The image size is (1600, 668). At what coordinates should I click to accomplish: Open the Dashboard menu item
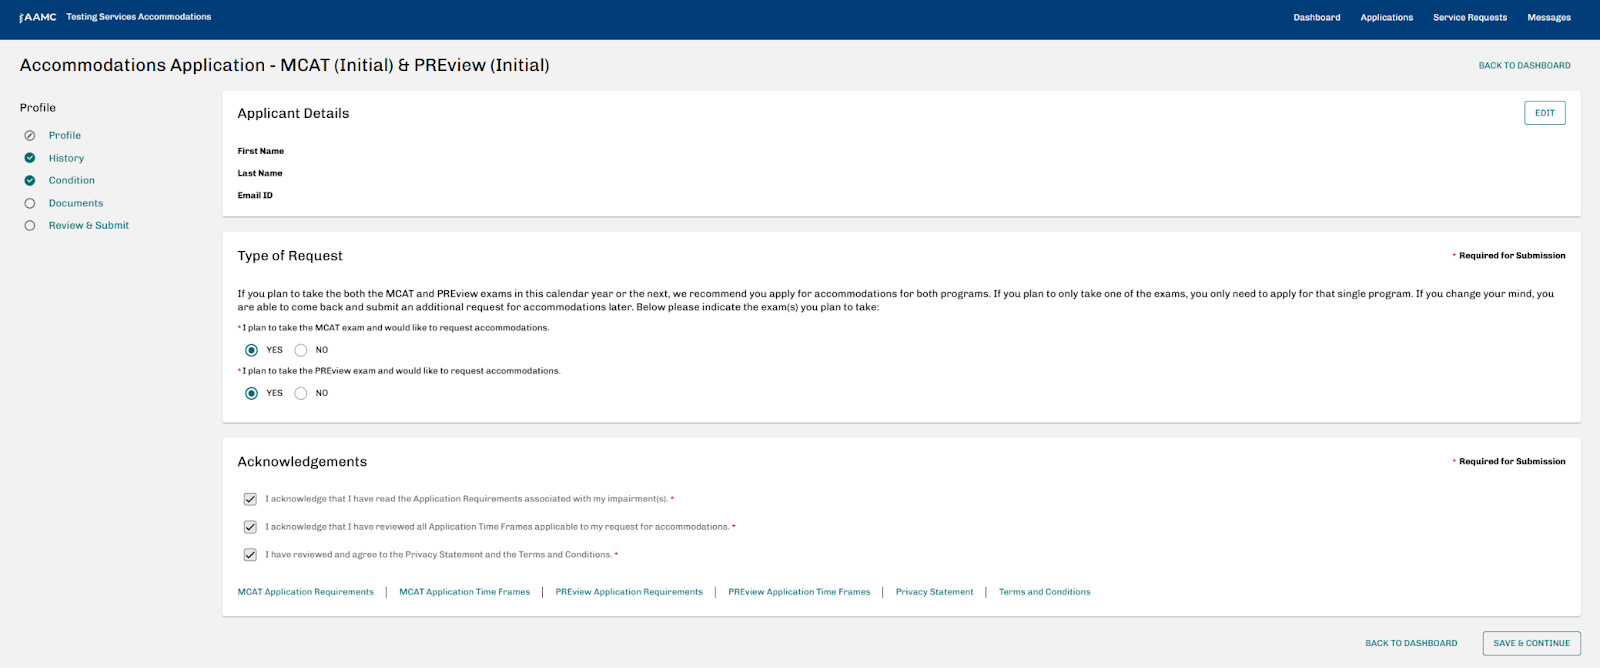[1316, 18]
